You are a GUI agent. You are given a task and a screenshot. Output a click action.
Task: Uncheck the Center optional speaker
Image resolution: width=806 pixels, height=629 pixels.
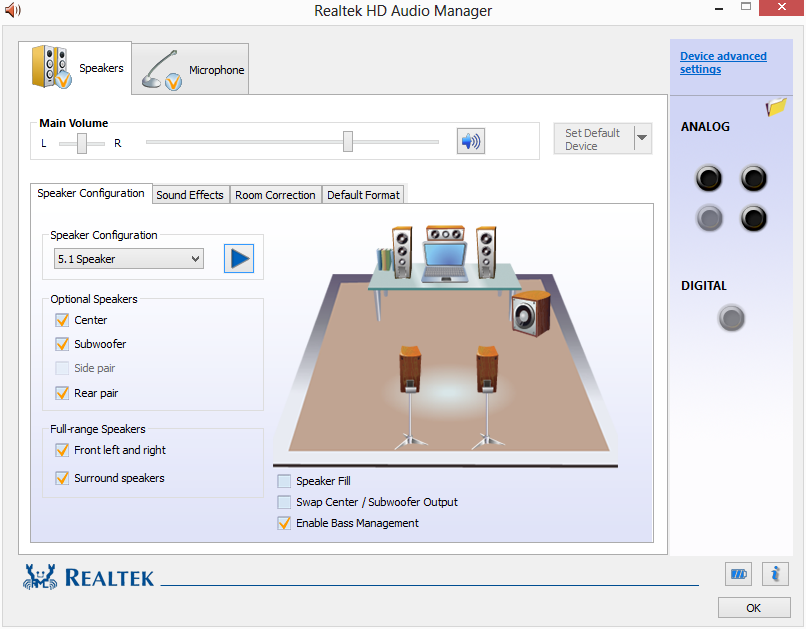coord(62,320)
